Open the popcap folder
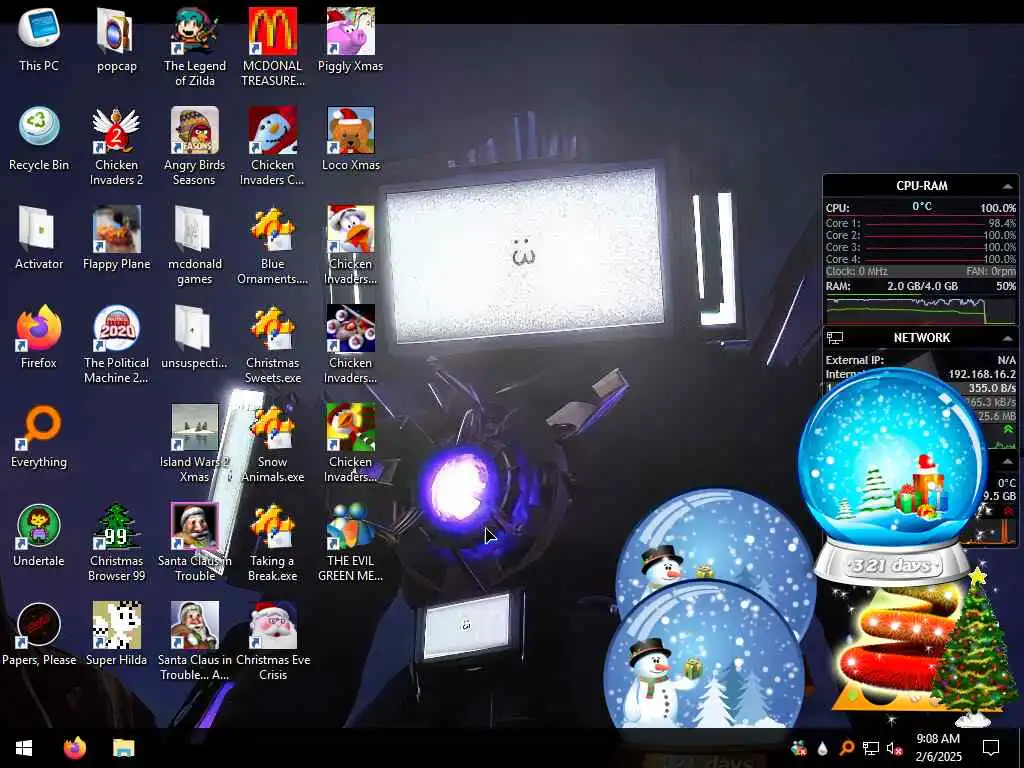The height and width of the screenshot is (768, 1024). [x=117, y=40]
